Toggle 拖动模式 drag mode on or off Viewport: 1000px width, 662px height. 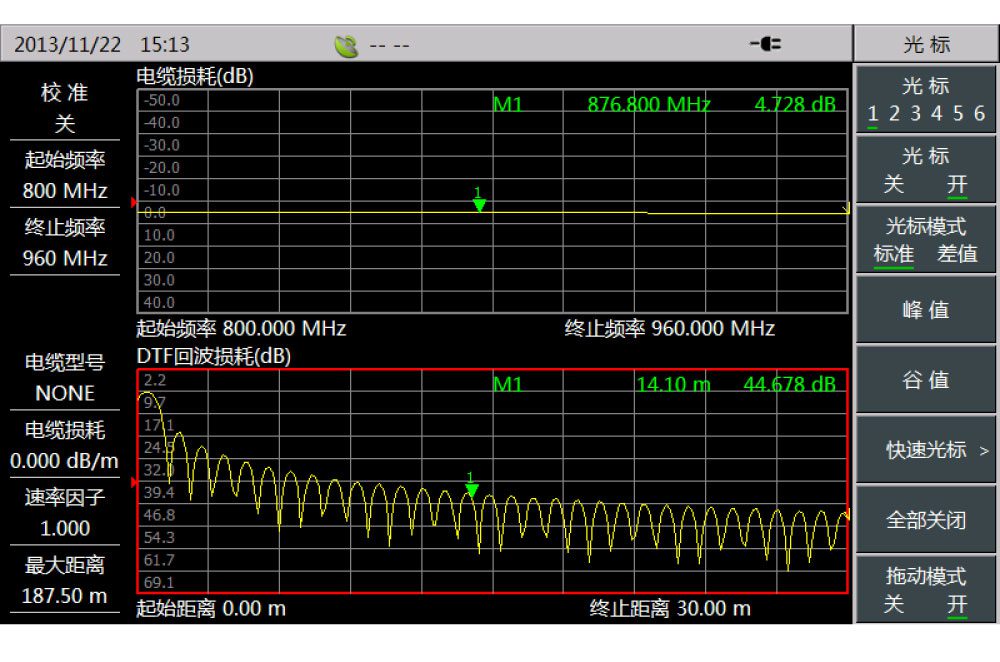(x=925, y=590)
